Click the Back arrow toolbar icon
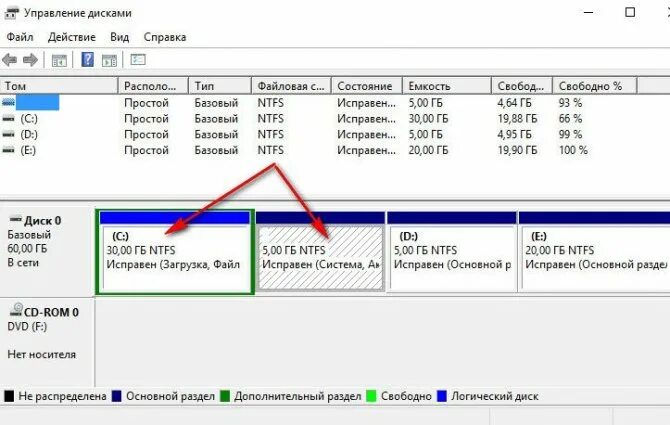 pos(9,60)
